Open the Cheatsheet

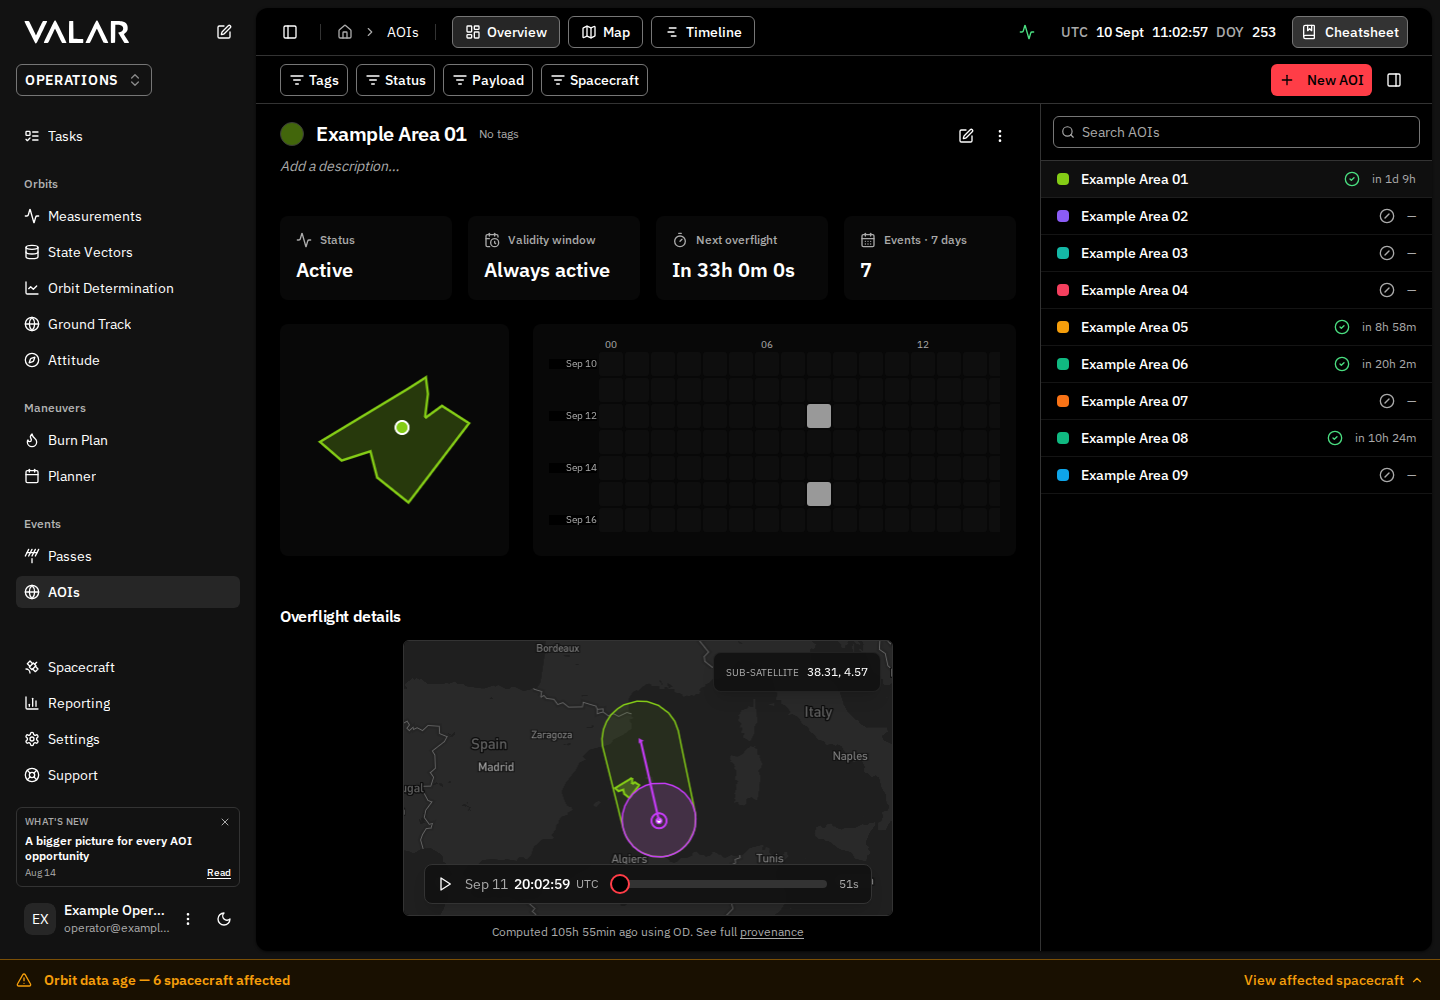[1350, 32]
